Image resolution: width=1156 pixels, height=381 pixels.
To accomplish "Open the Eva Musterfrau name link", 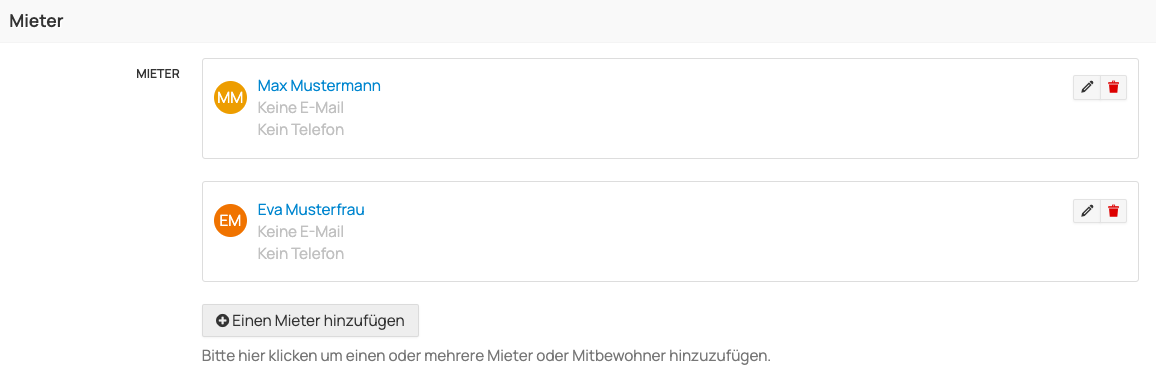I will [x=311, y=209].
